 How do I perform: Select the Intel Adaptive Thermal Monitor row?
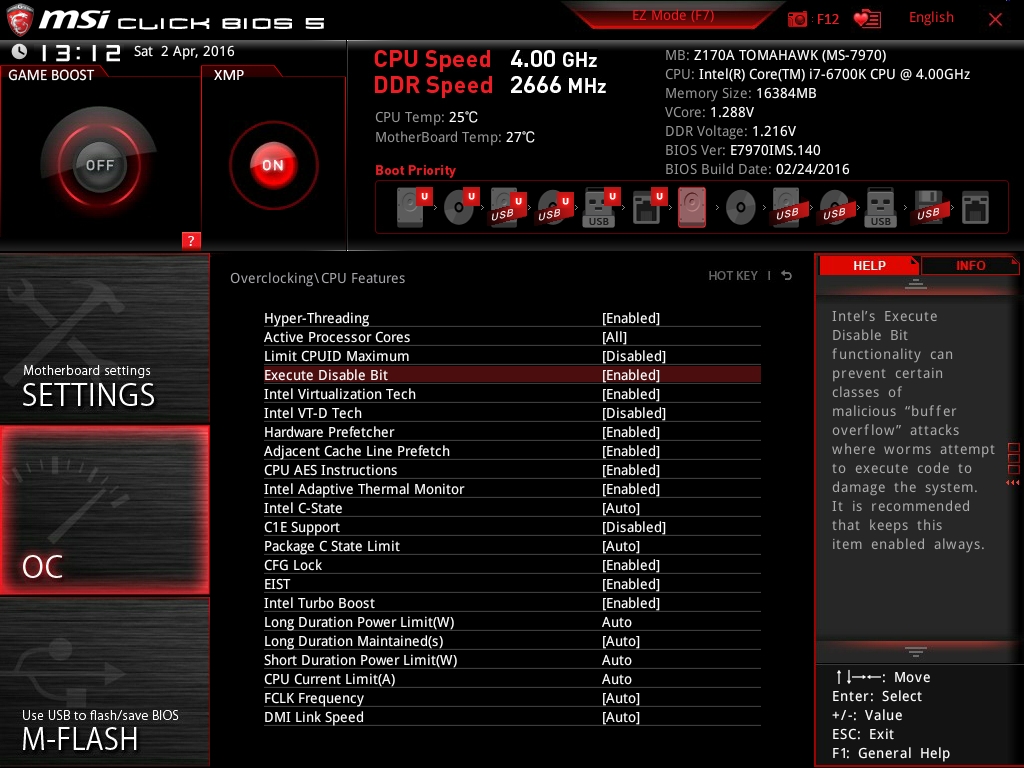tap(512, 488)
